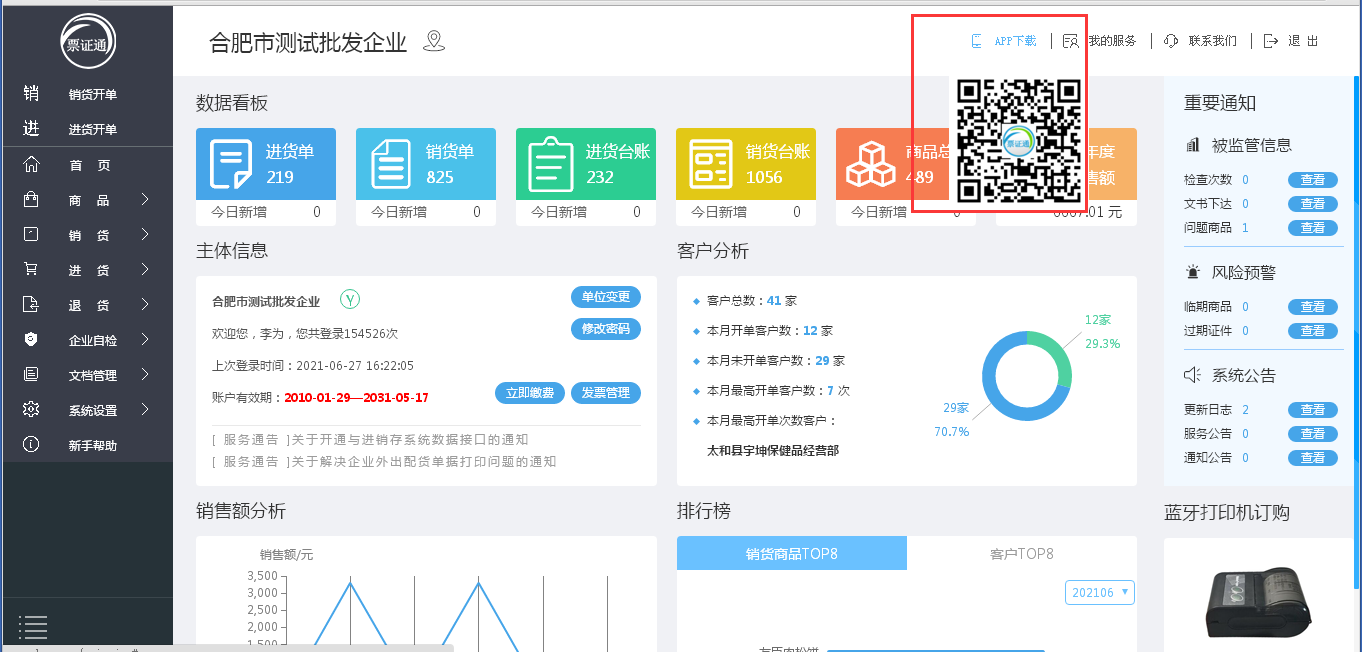Click the document icon beside 文档管理
Image resolution: width=1362 pixels, height=652 pixels.
31,375
